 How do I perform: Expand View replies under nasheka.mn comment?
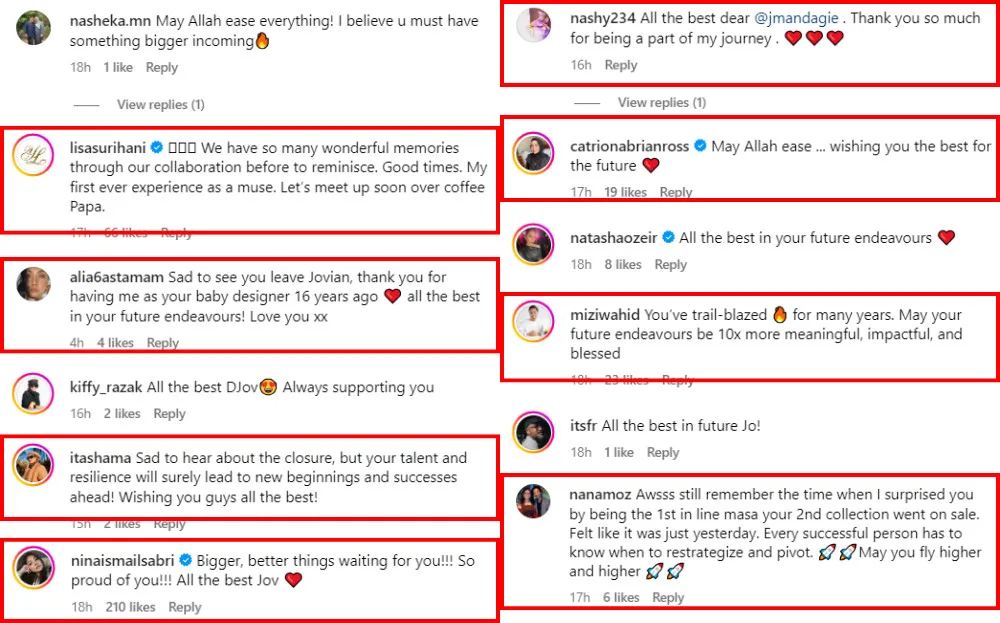coord(160,105)
